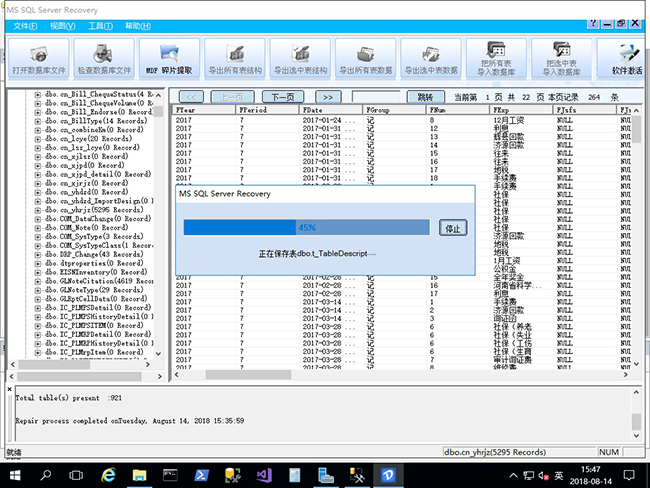Click the 停止 button in the dialog
This screenshot has height=488, width=650.
pyautogui.click(x=453, y=228)
